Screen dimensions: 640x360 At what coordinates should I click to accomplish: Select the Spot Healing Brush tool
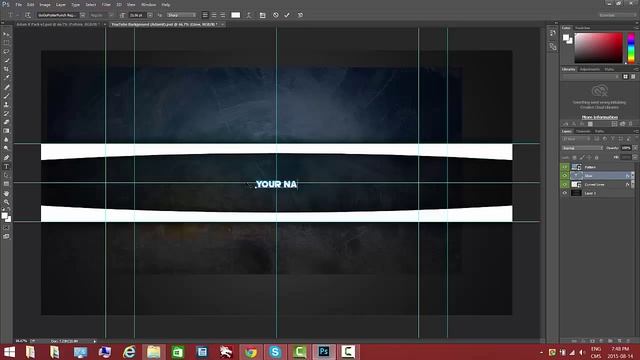[7, 87]
